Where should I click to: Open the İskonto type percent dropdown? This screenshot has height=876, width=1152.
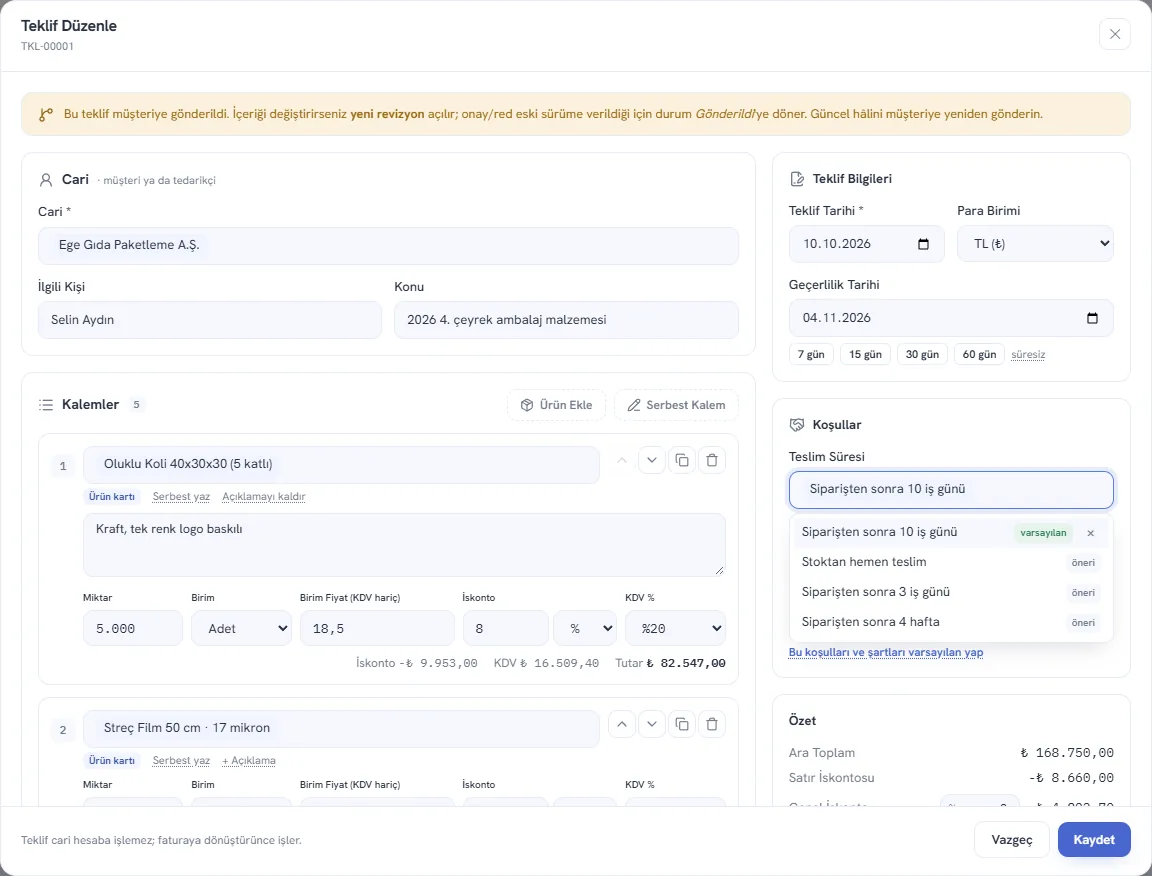[x=585, y=628]
